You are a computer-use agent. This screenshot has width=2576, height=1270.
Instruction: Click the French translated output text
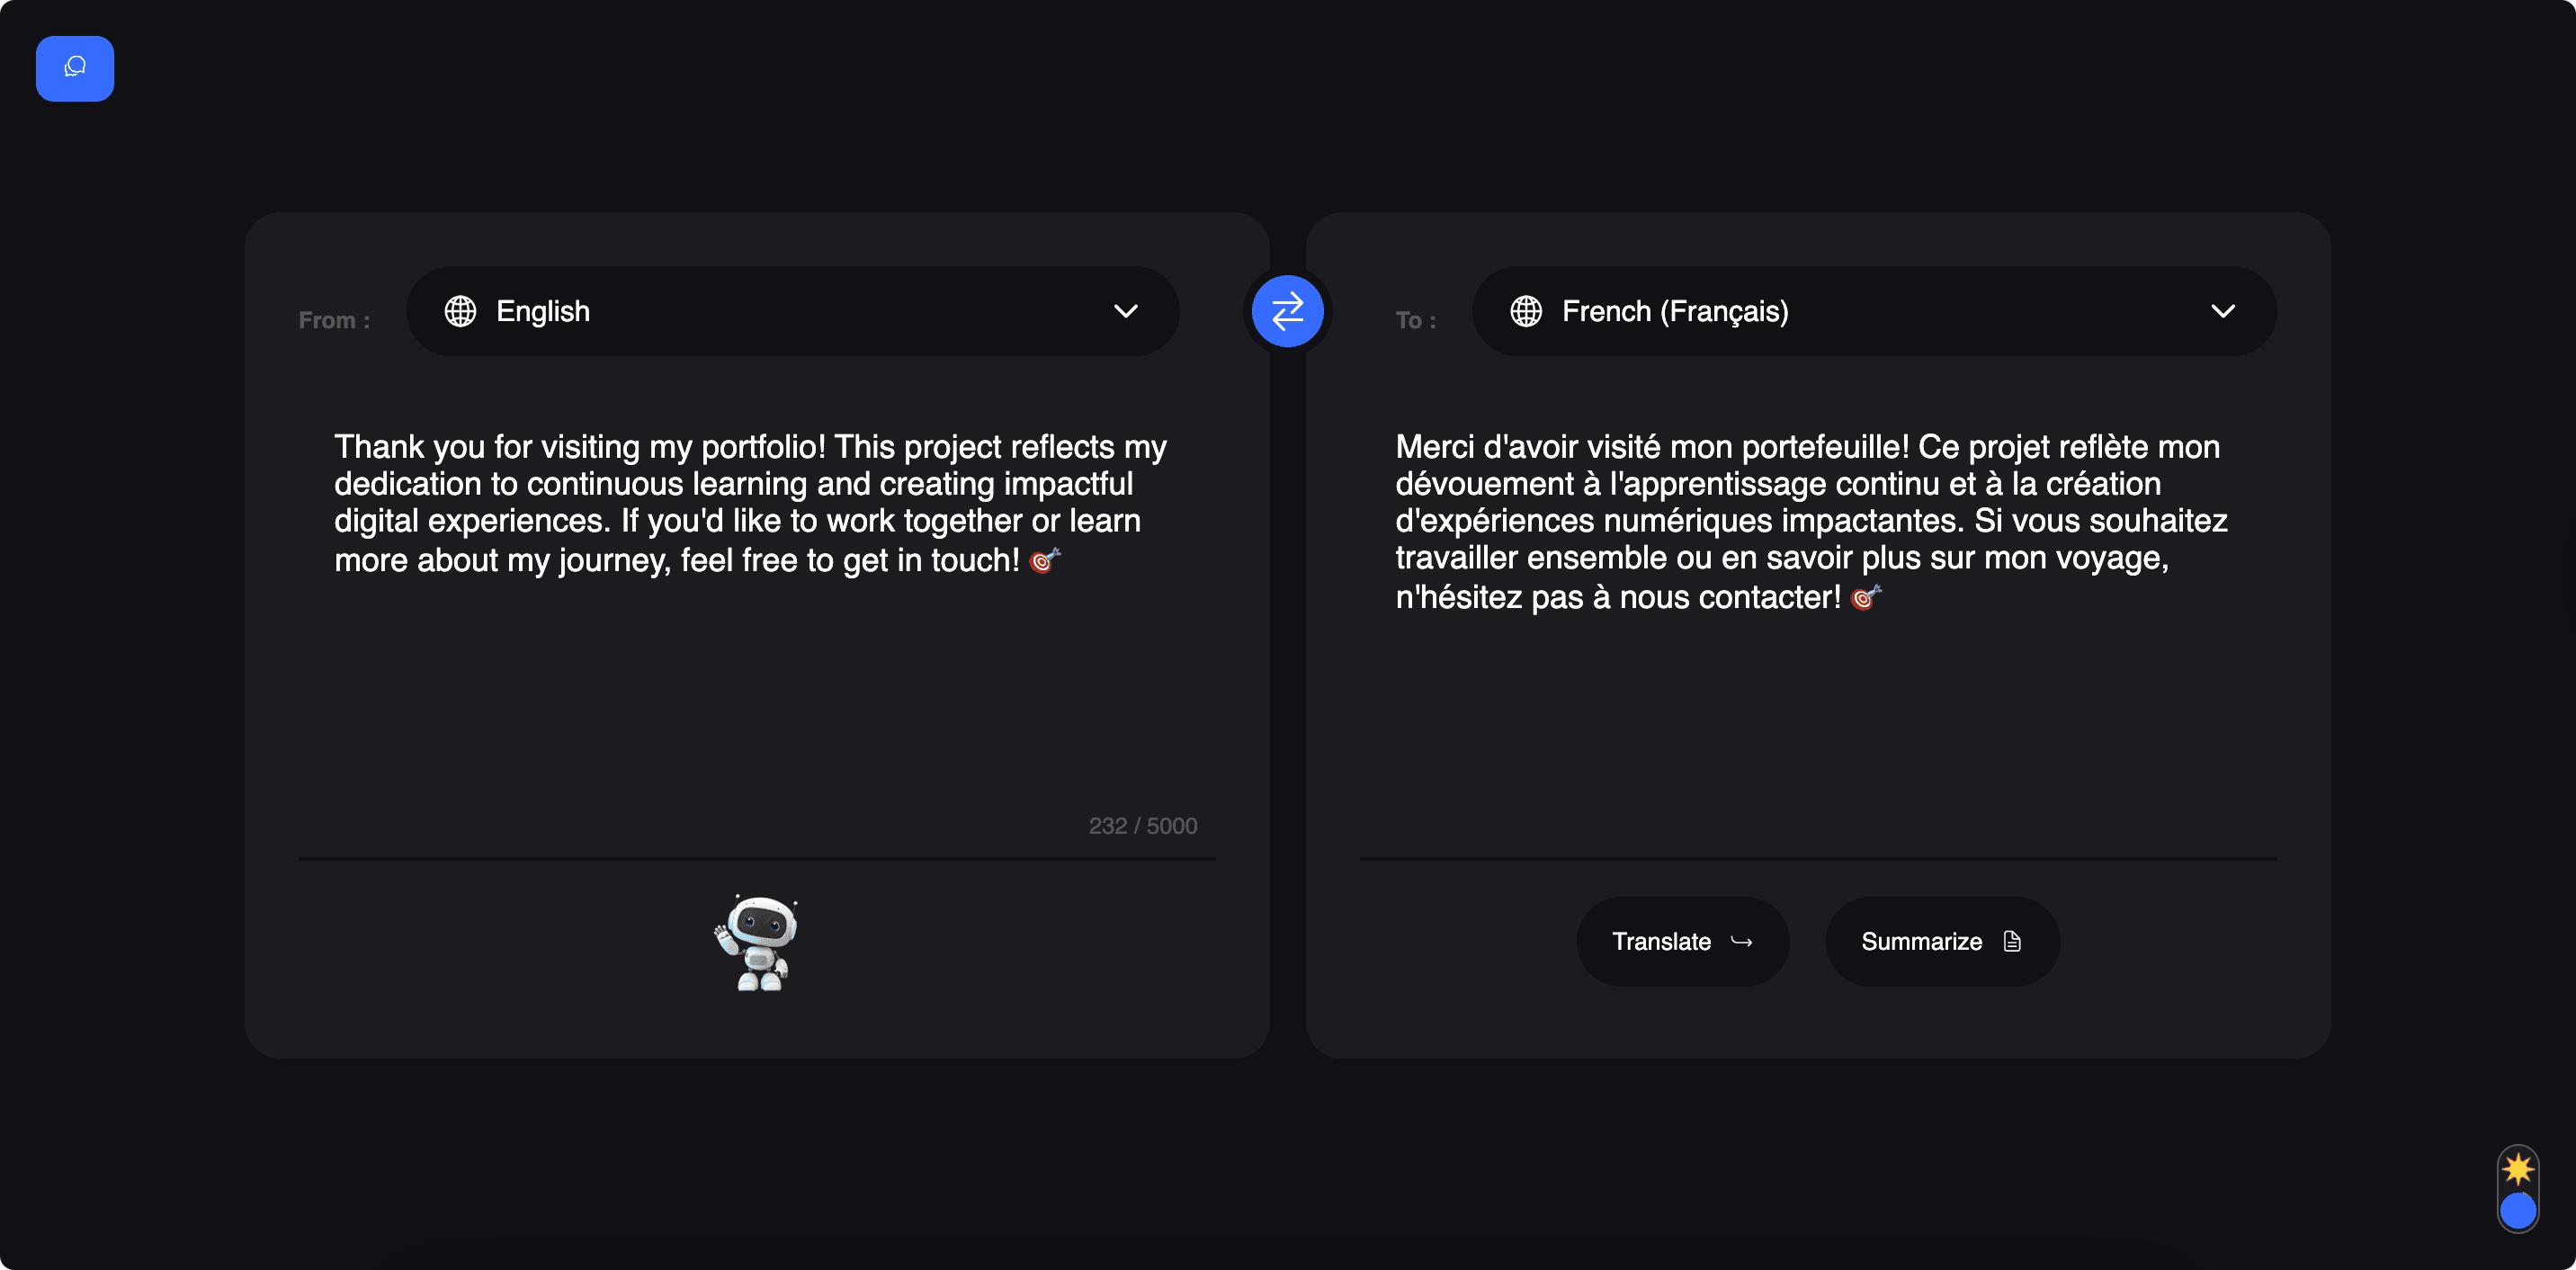coord(1810,521)
